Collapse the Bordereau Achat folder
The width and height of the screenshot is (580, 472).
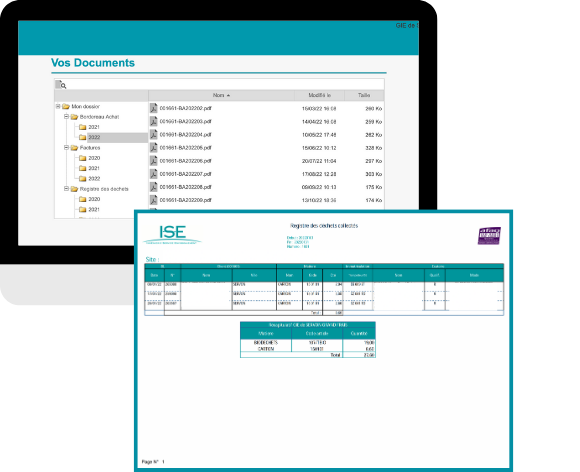coord(67,117)
